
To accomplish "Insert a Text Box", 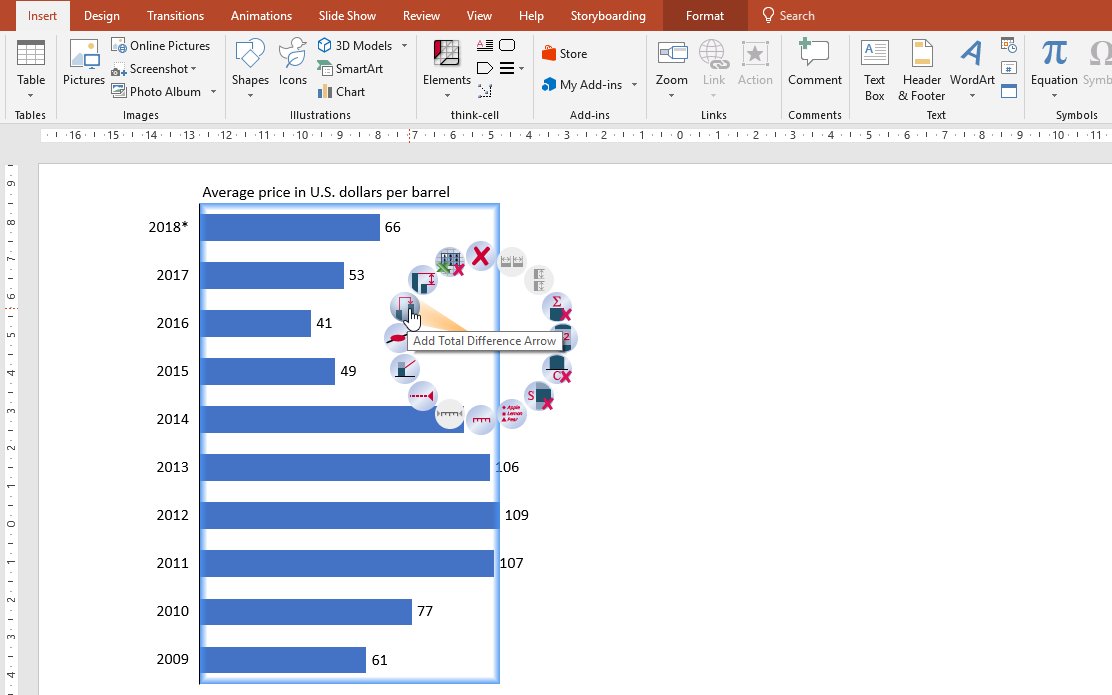I will pyautogui.click(x=874, y=70).
